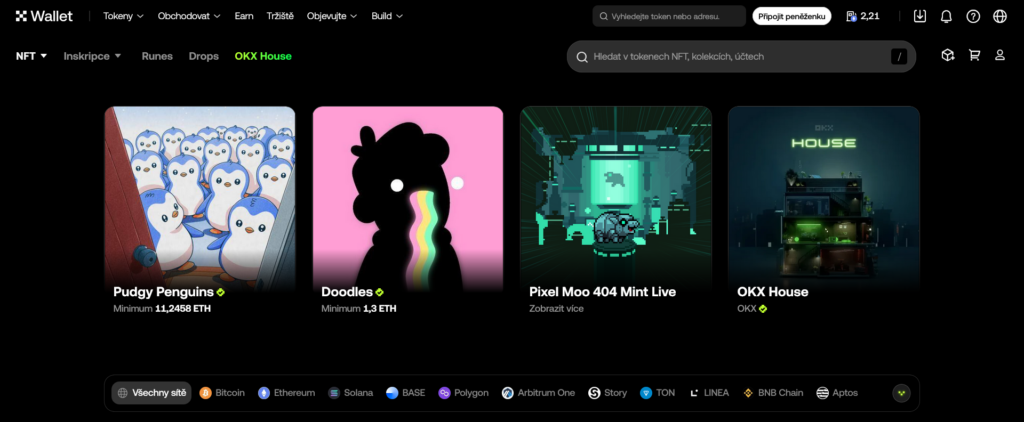Expand the Objevujte dropdown menu
The width and height of the screenshot is (1024, 422).
[332, 16]
